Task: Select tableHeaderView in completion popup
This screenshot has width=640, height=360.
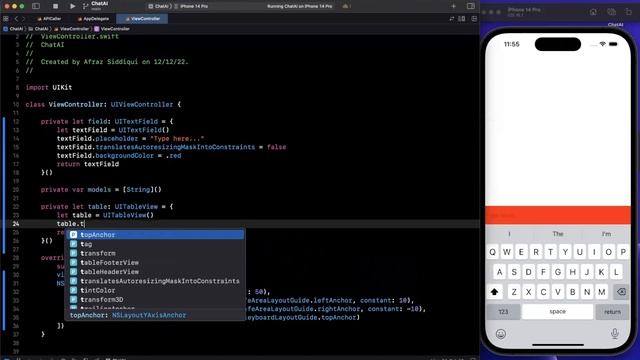Action: (156, 272)
